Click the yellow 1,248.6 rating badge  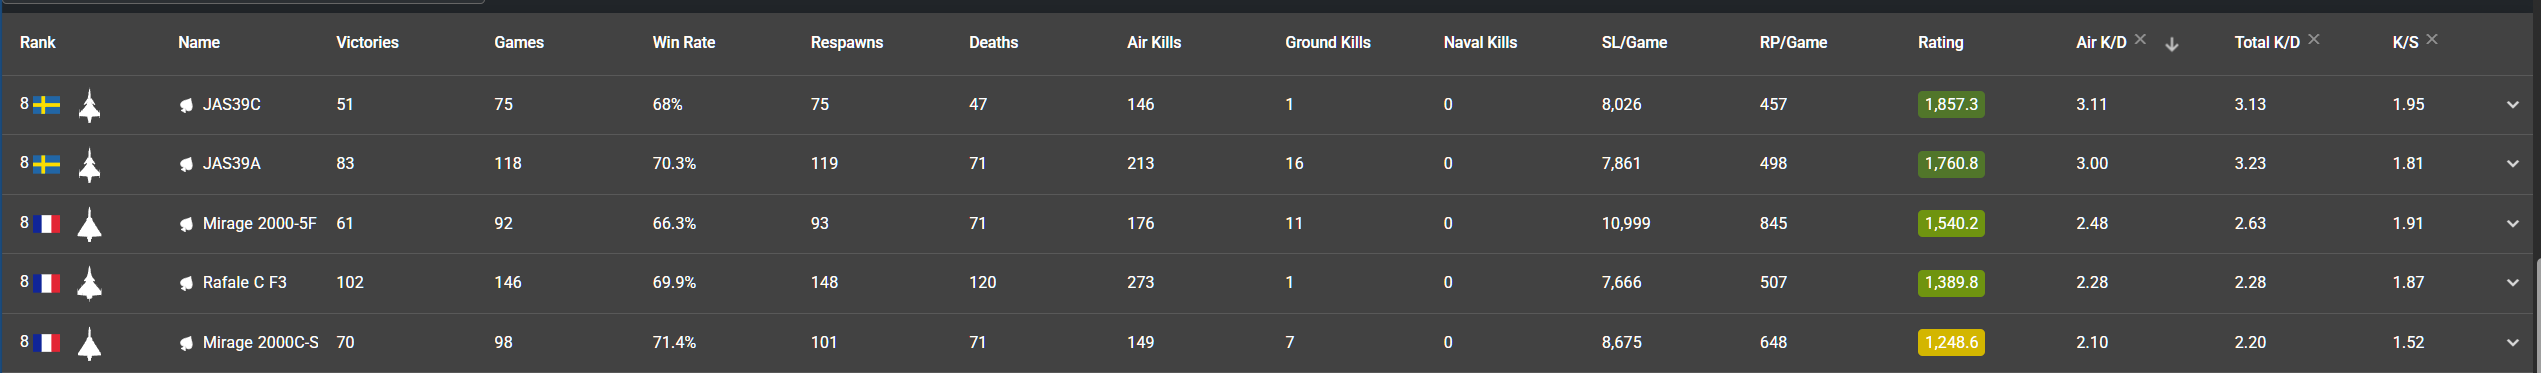point(1951,342)
